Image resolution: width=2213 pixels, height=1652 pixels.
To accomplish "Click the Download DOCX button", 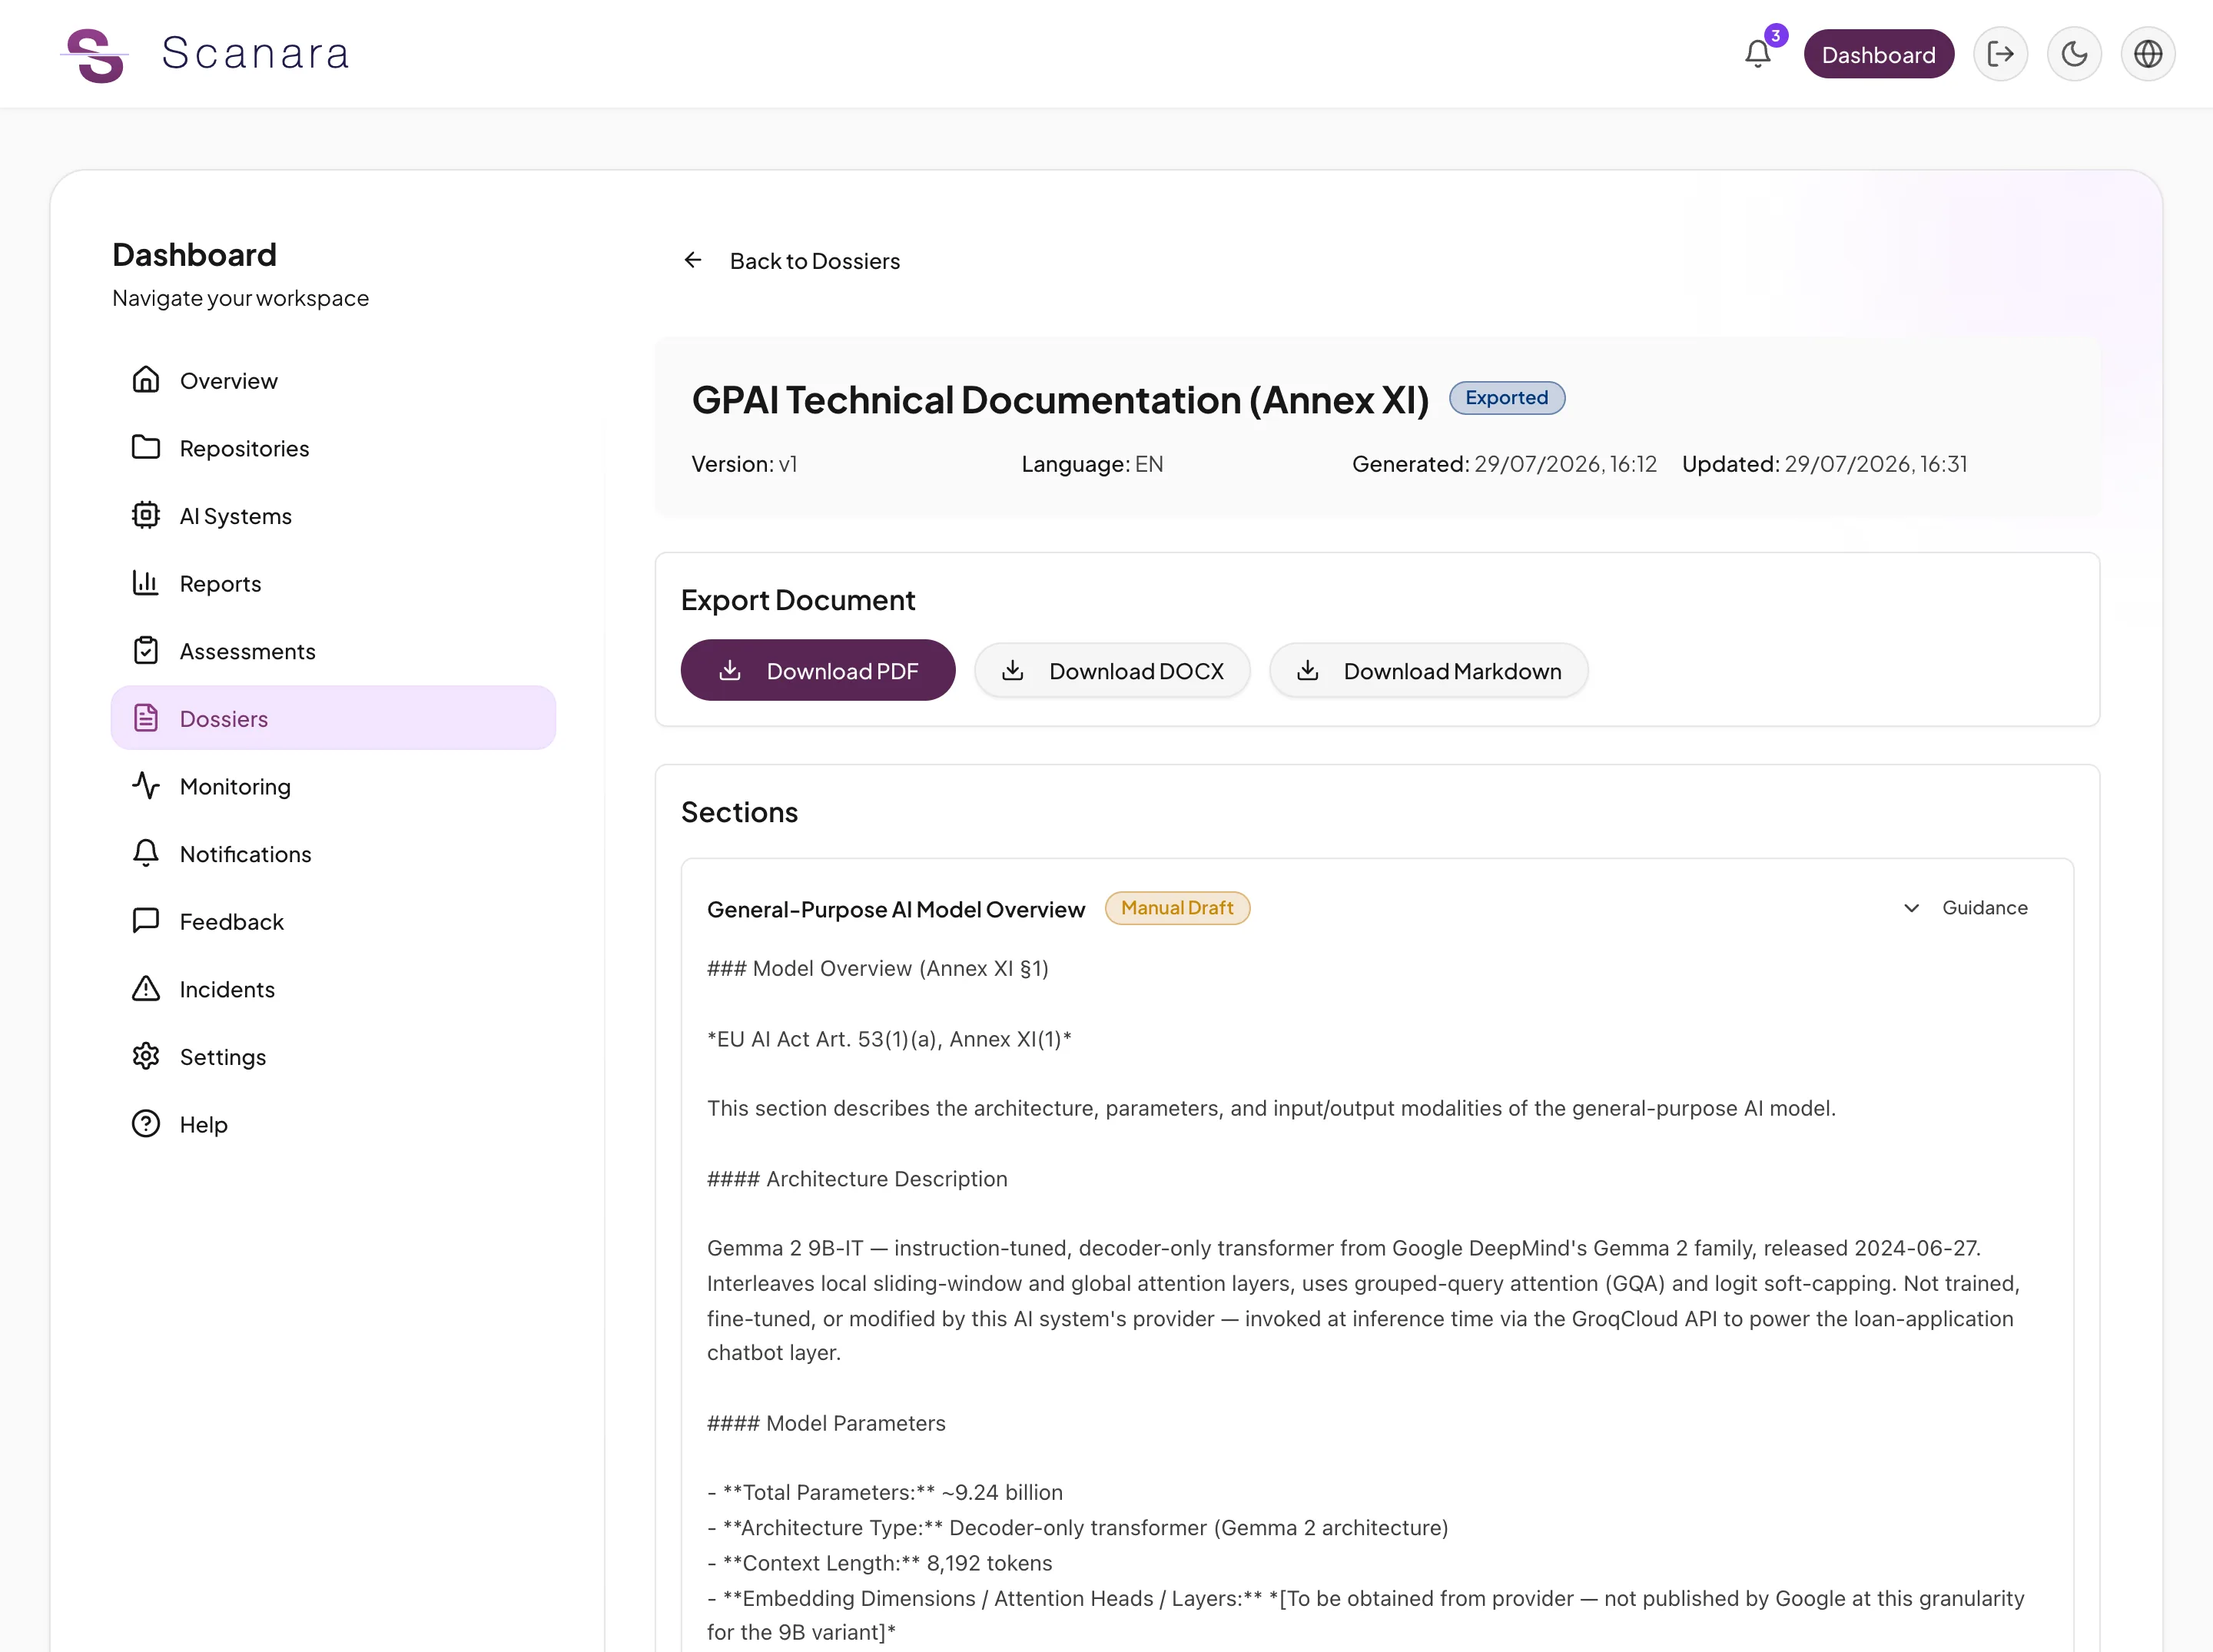I will [1112, 670].
